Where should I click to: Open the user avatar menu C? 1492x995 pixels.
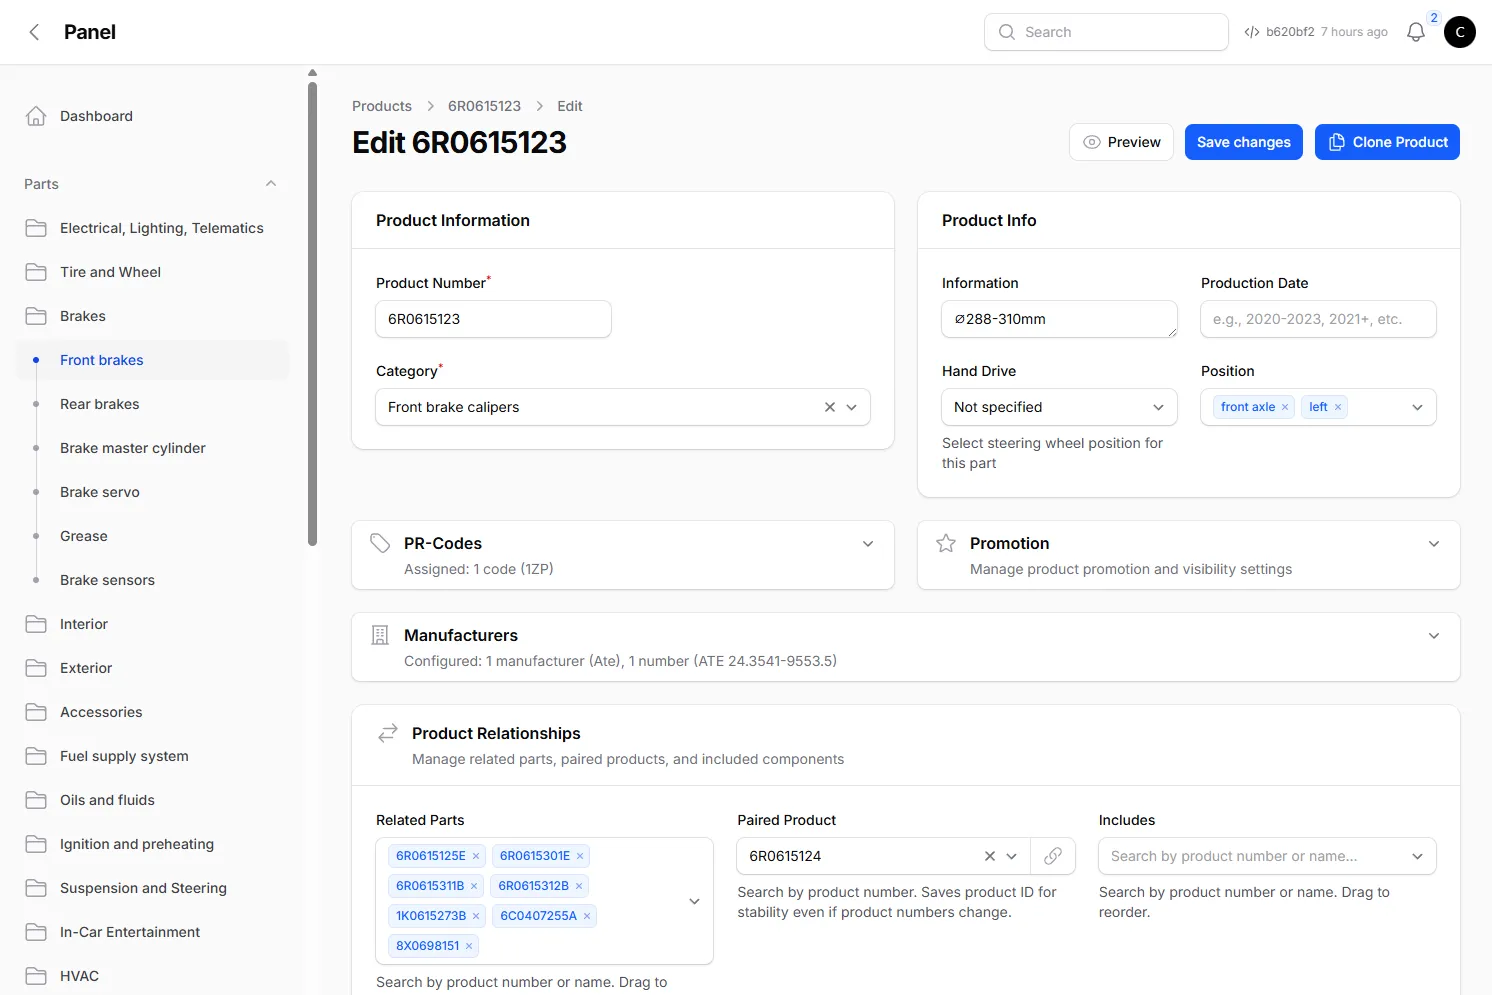pos(1460,32)
